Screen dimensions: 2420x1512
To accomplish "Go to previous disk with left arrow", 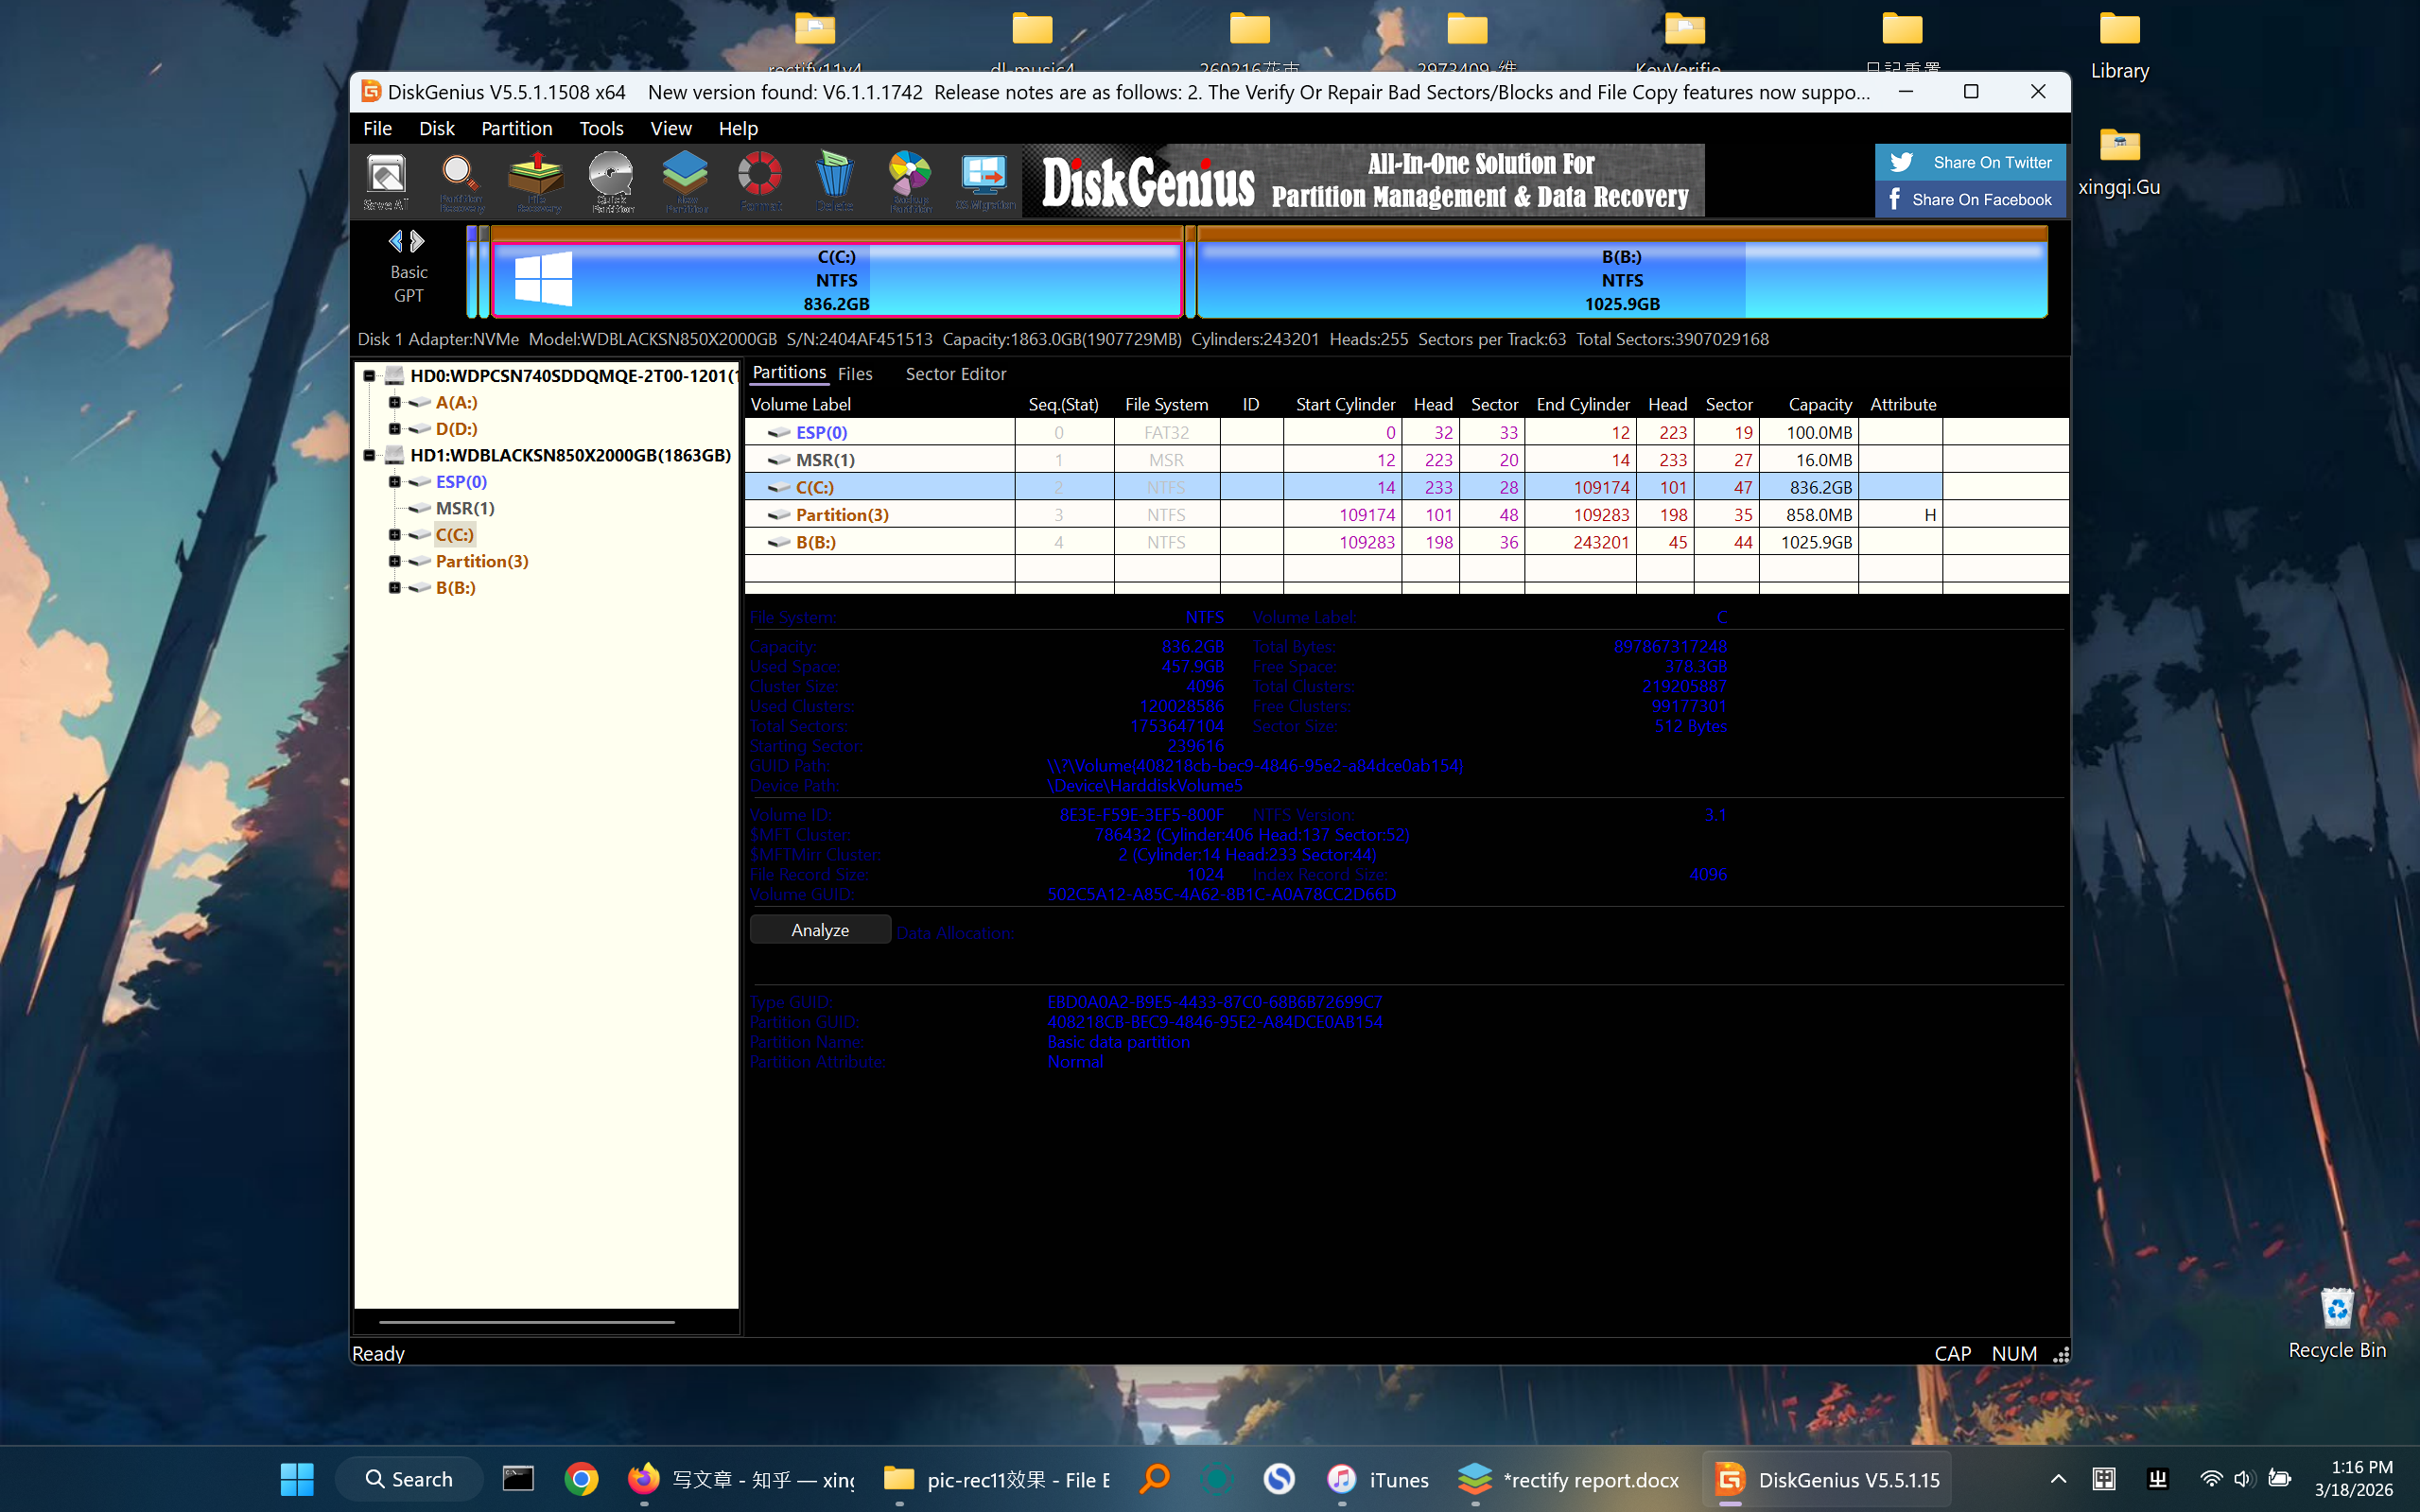I will pyautogui.click(x=396, y=241).
